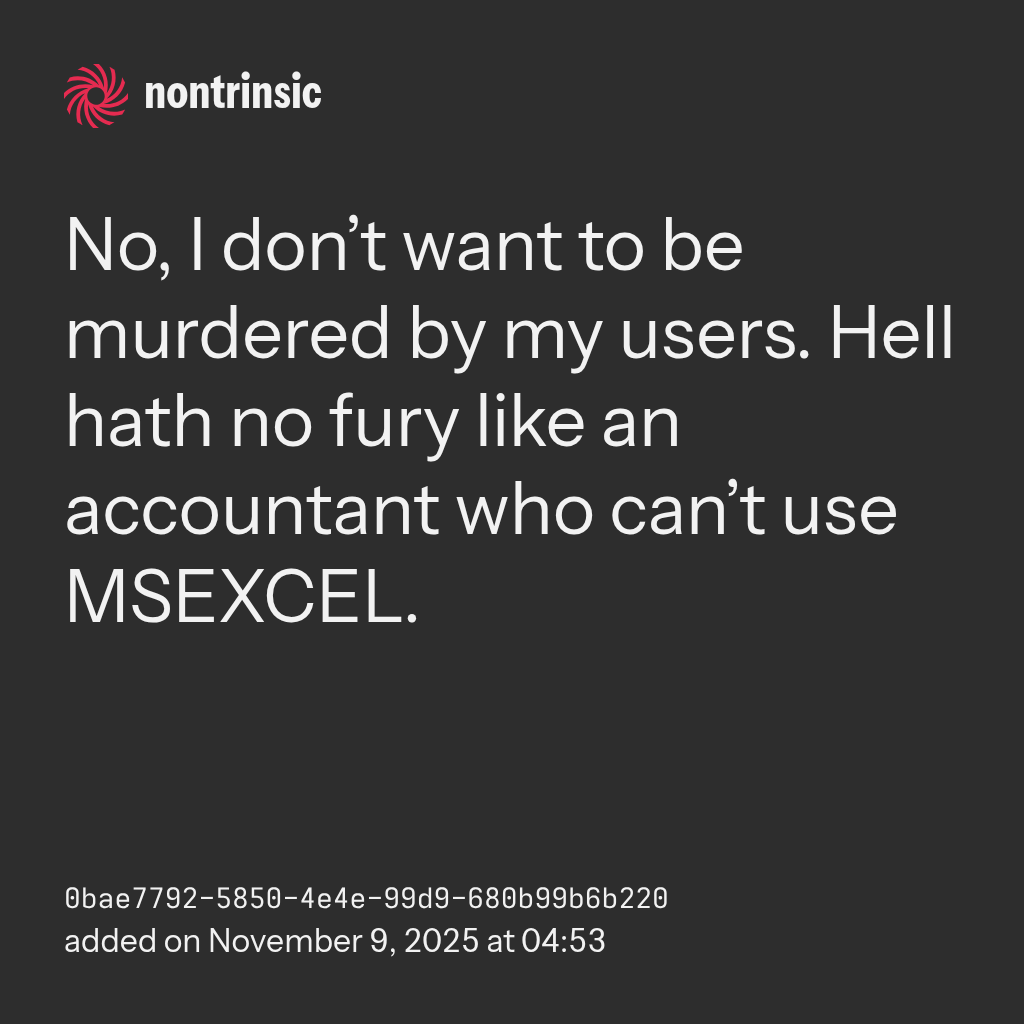The height and width of the screenshot is (1024, 1024).
Task: Click the word "Hell" in the quote
Action: coord(893,334)
